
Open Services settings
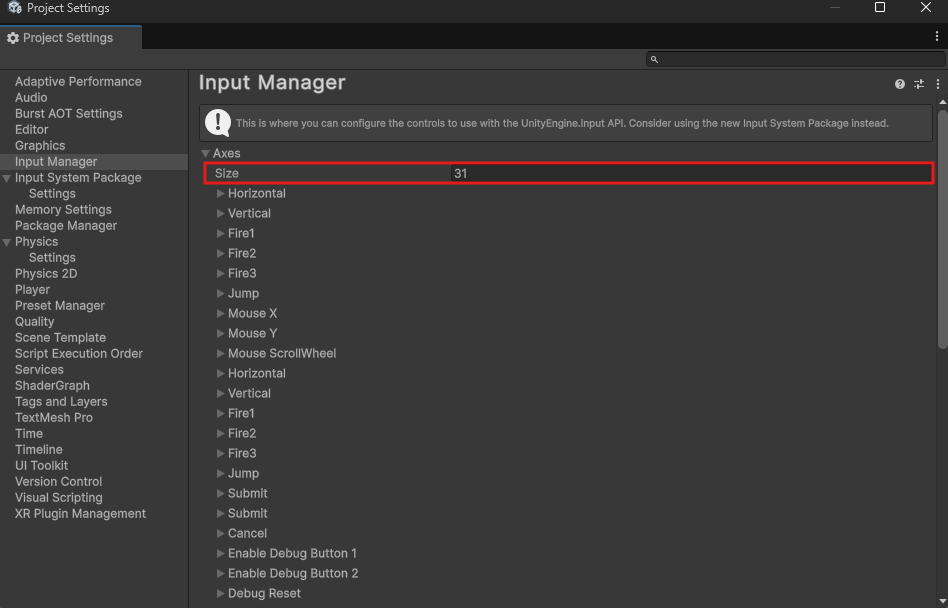[x=39, y=370]
